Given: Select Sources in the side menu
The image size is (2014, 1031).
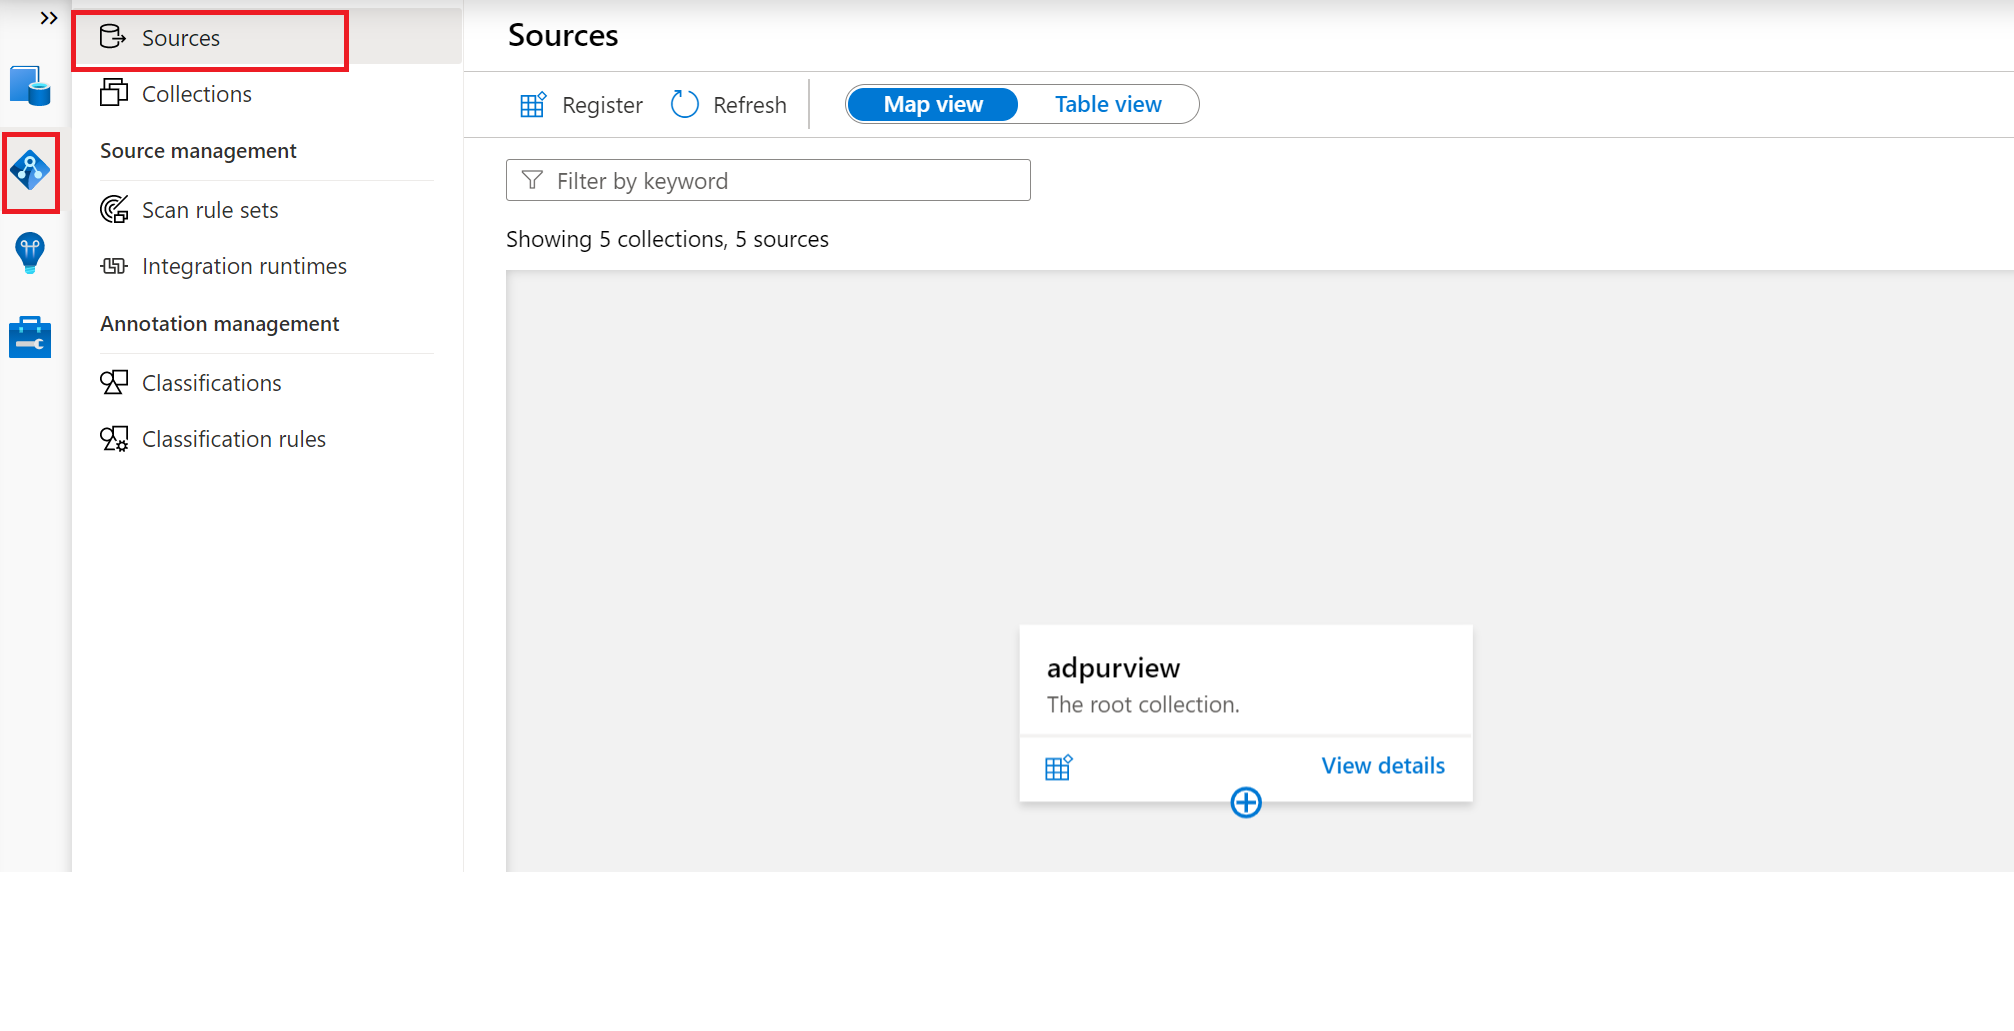Looking at the screenshot, I should click(181, 38).
